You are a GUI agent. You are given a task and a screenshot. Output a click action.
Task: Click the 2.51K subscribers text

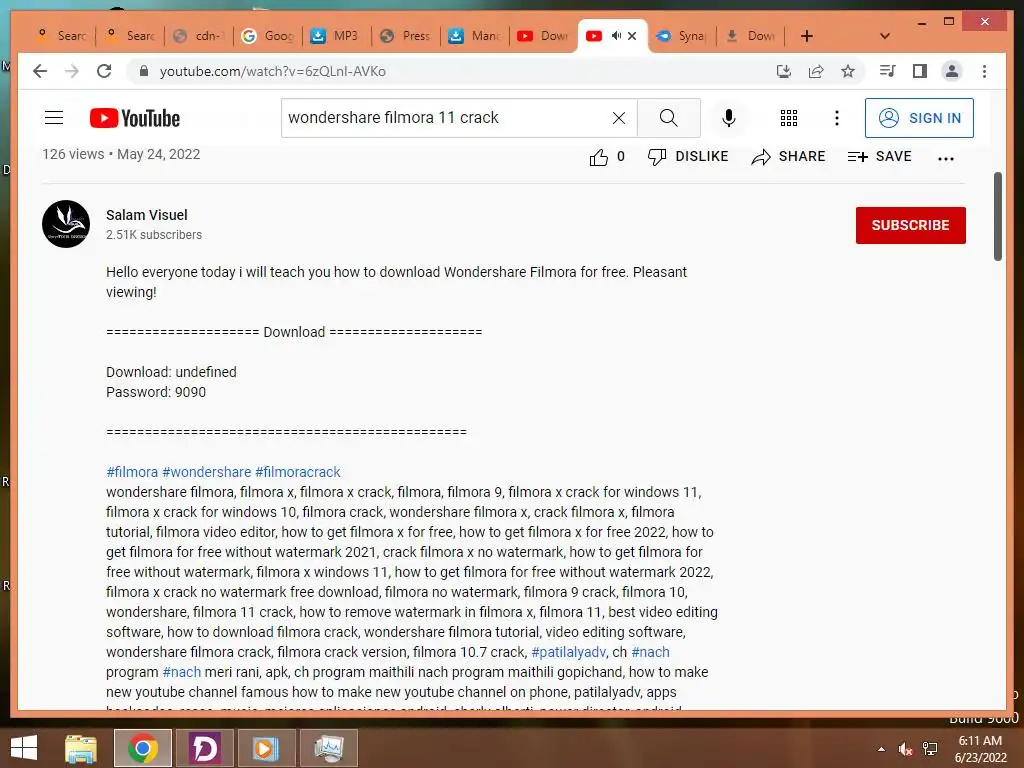point(154,234)
